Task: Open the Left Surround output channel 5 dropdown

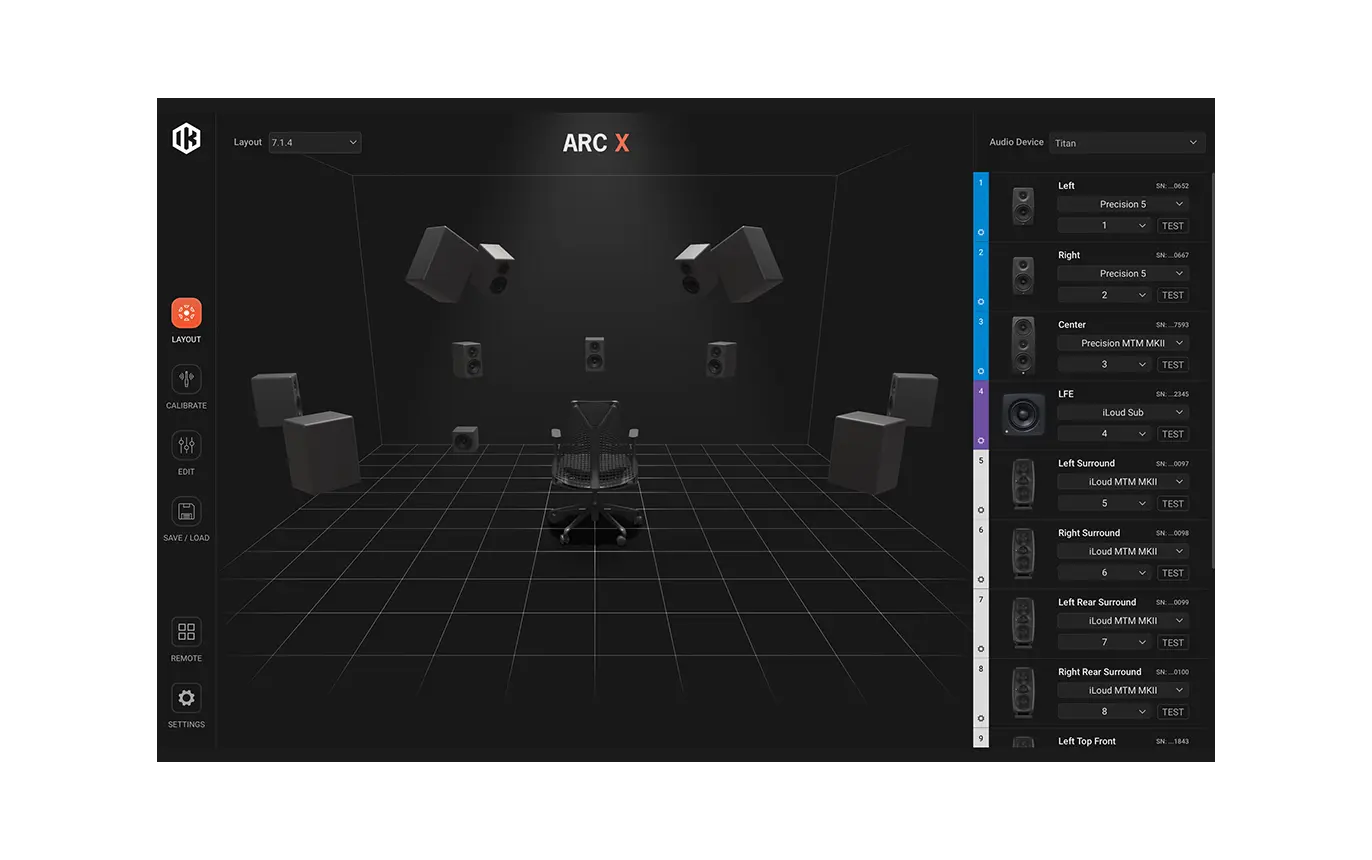Action: [x=1105, y=504]
